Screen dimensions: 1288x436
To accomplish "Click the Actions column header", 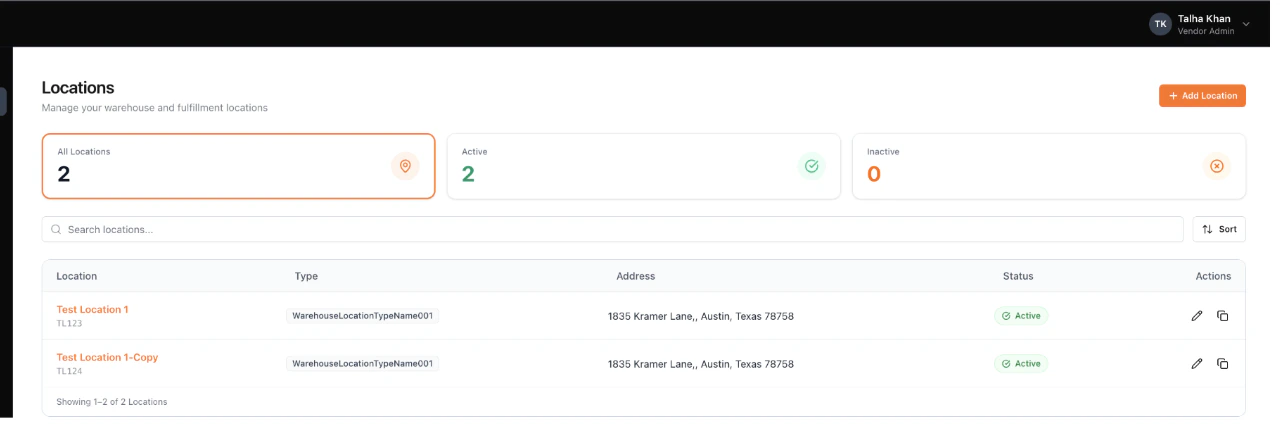I will (1213, 276).
